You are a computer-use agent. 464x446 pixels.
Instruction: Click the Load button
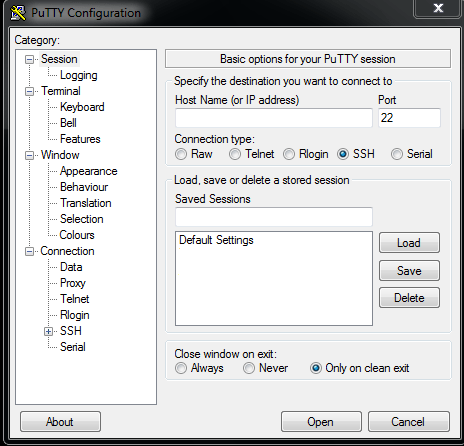409,243
